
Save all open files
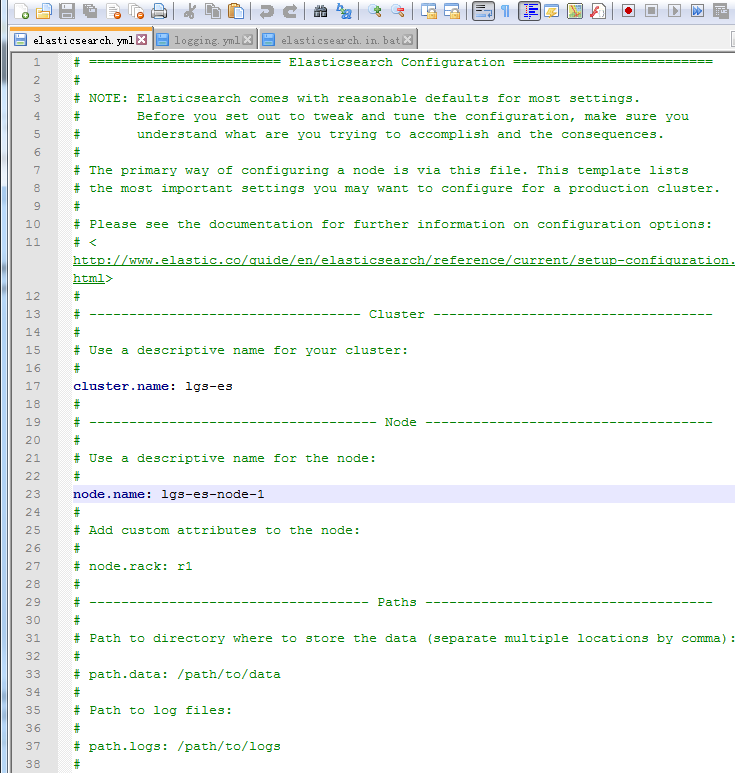point(90,11)
